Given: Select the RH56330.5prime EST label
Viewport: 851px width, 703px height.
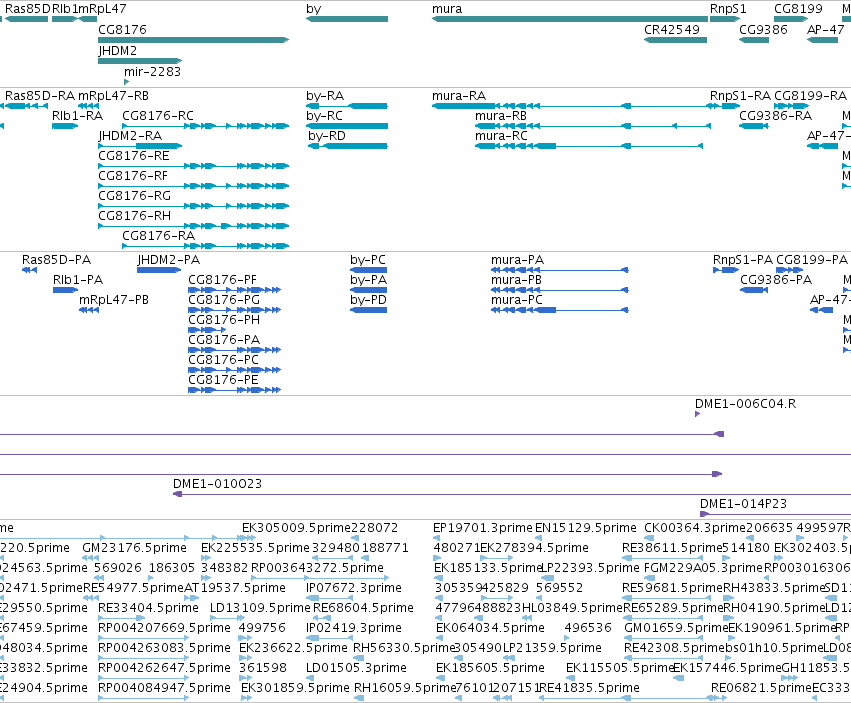Looking at the screenshot, I should click(x=403, y=648).
